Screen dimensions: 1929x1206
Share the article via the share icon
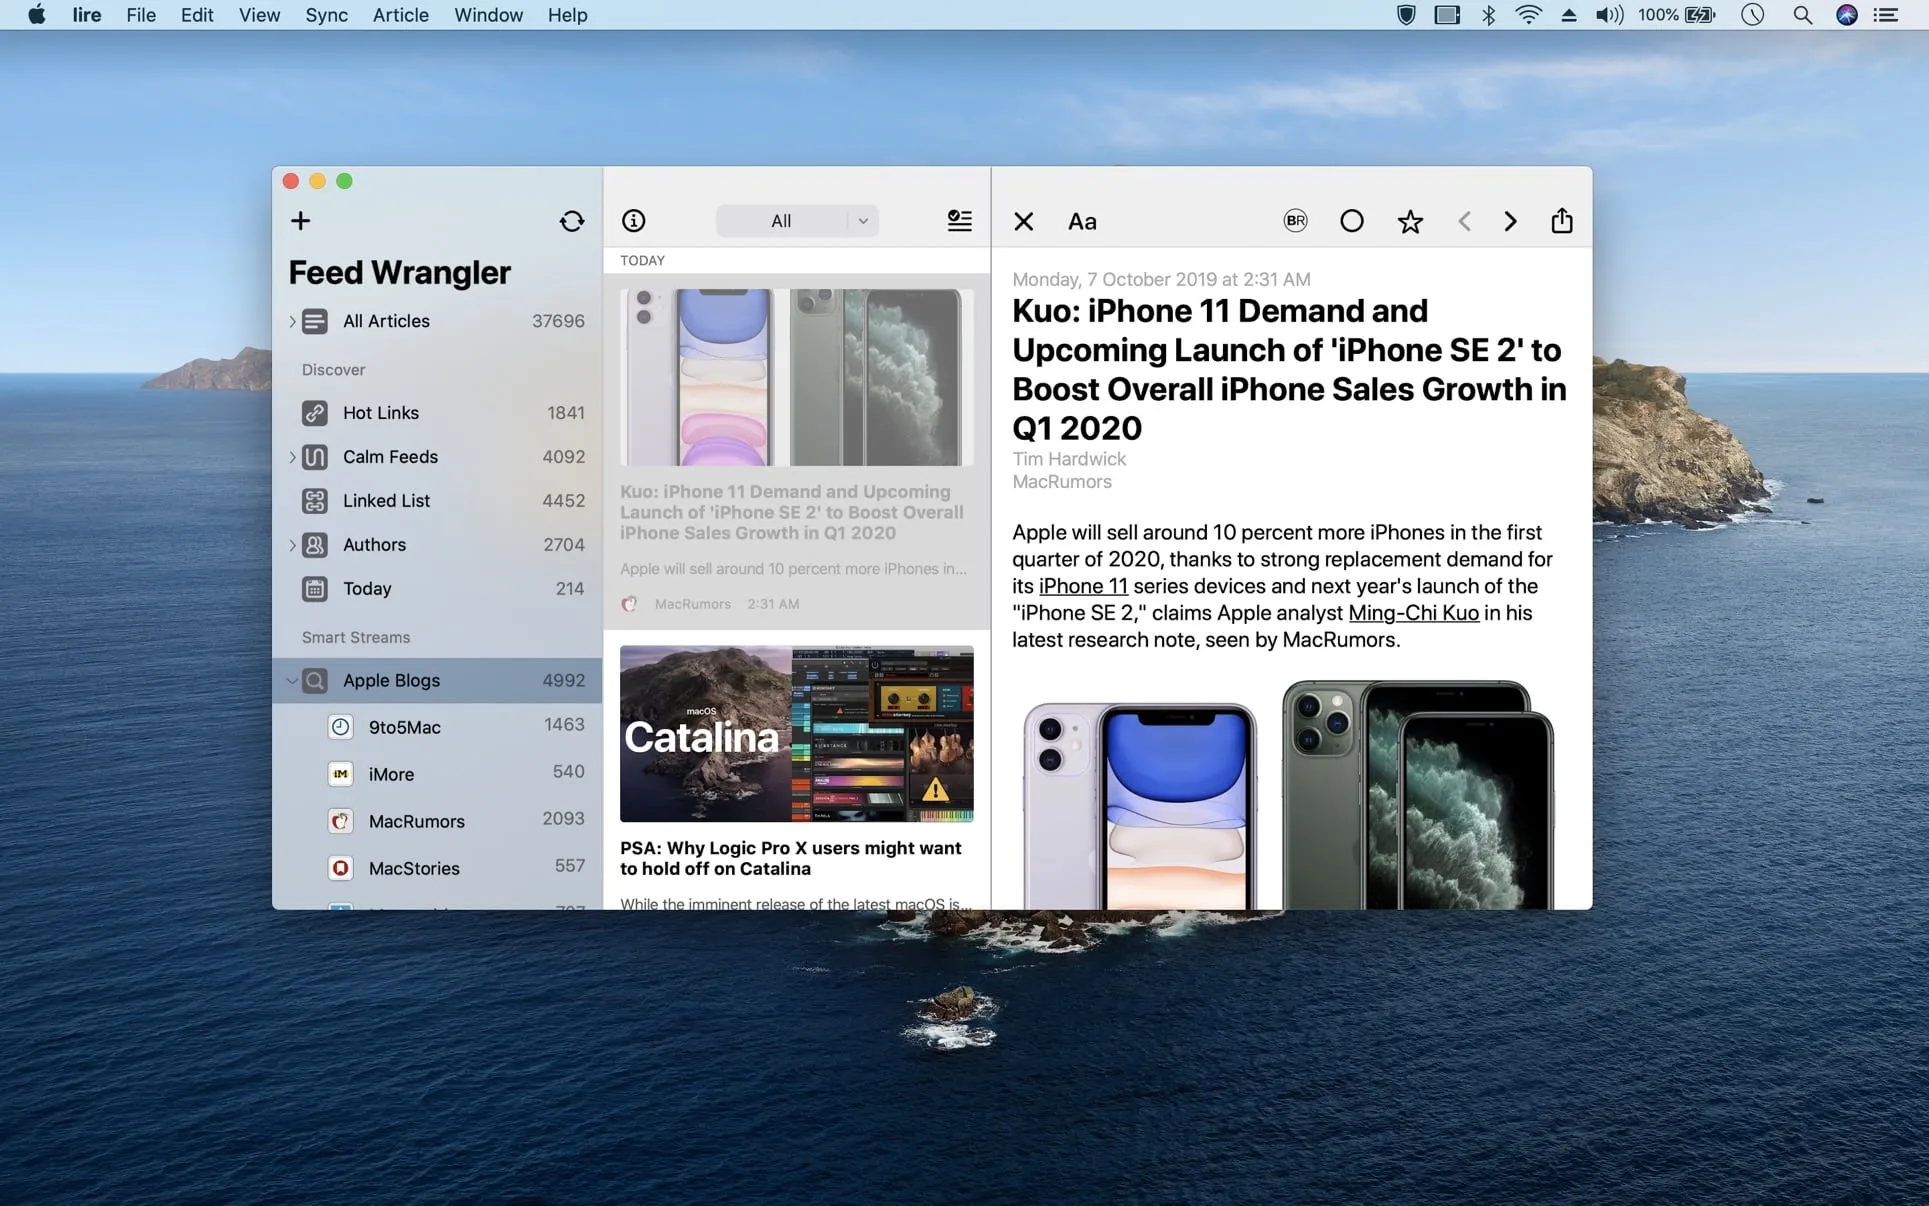[1562, 221]
